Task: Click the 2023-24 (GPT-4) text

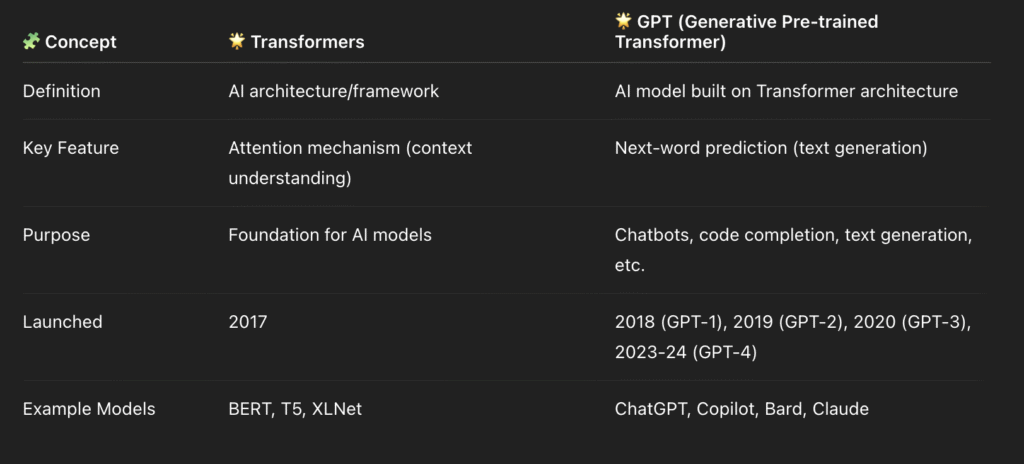Action: click(x=686, y=353)
